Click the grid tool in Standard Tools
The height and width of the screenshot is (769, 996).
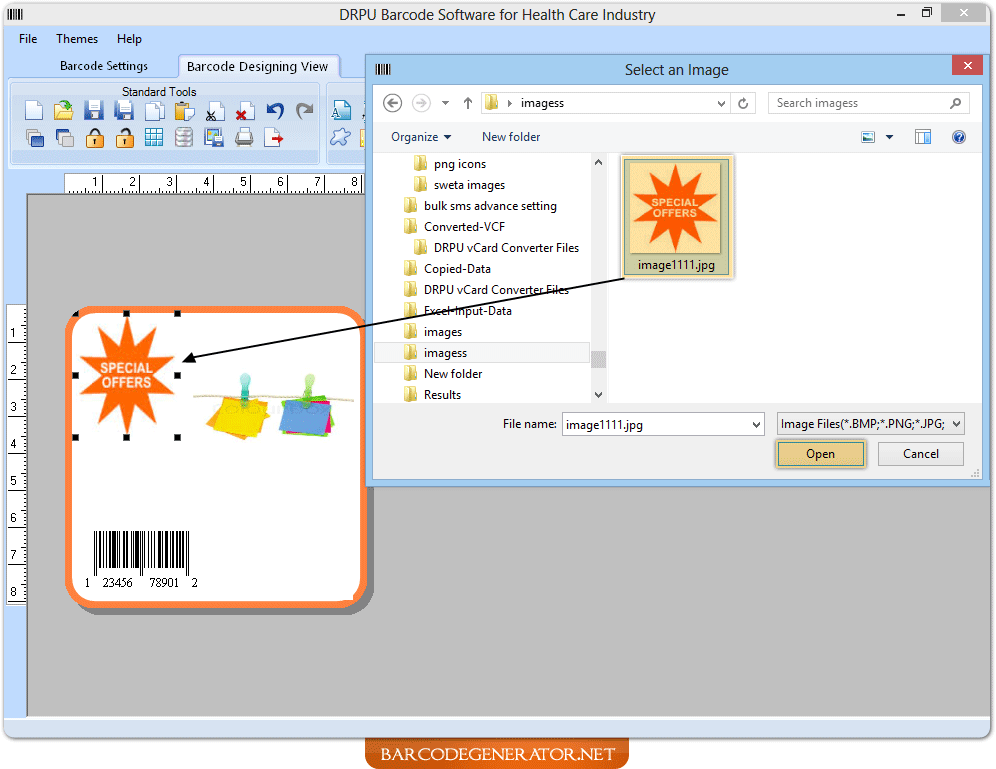coord(155,137)
